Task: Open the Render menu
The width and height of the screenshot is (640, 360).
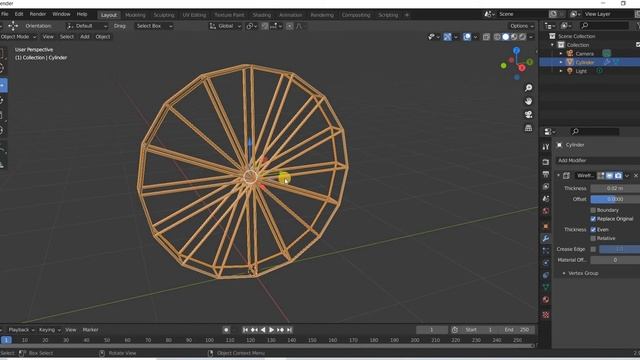Action: [x=38, y=14]
